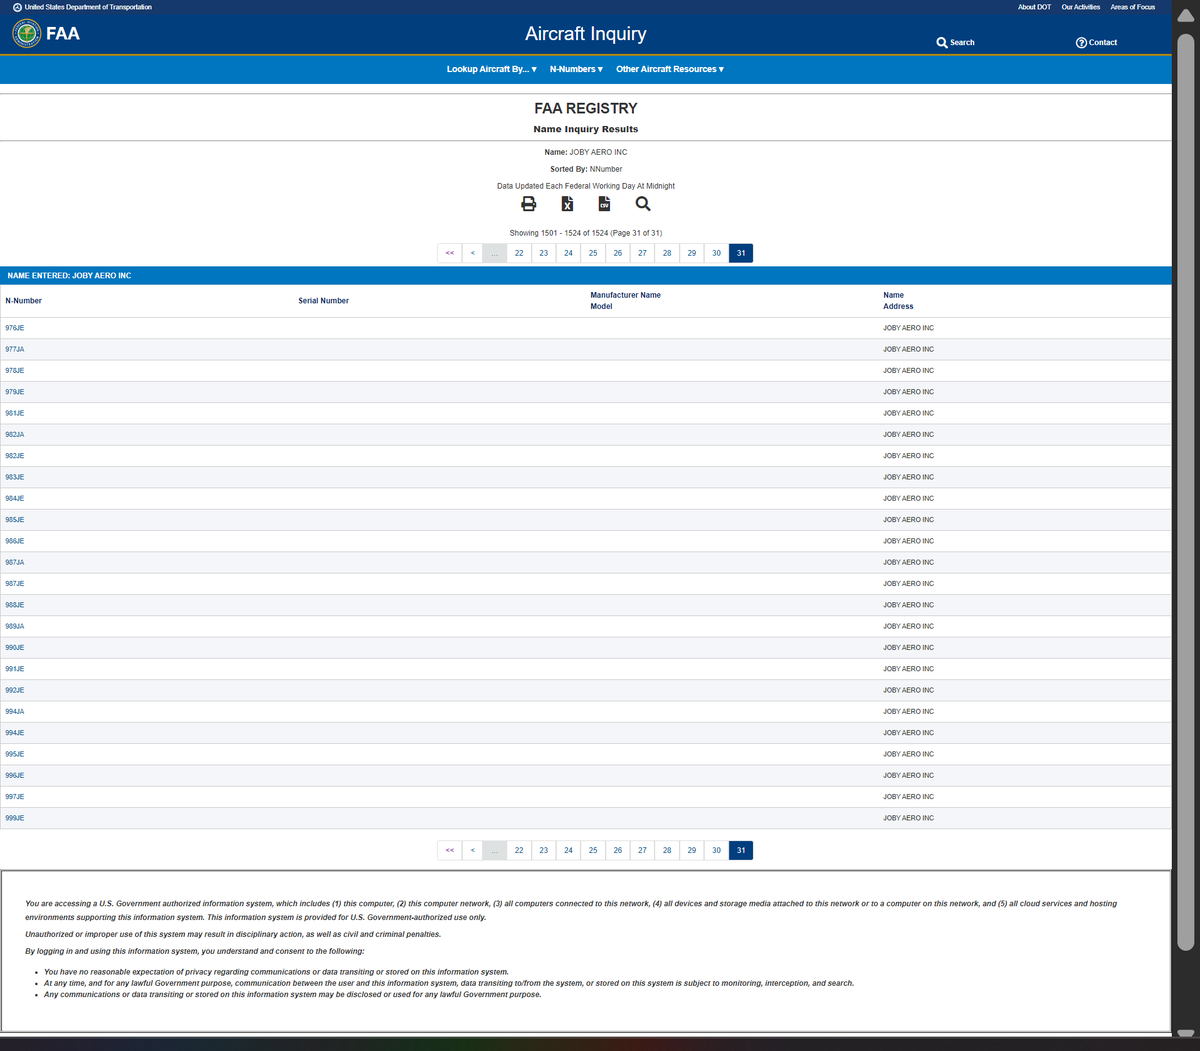Go to first page in bottom pagination
Image resolution: width=1200 pixels, height=1051 pixels.
(x=450, y=850)
